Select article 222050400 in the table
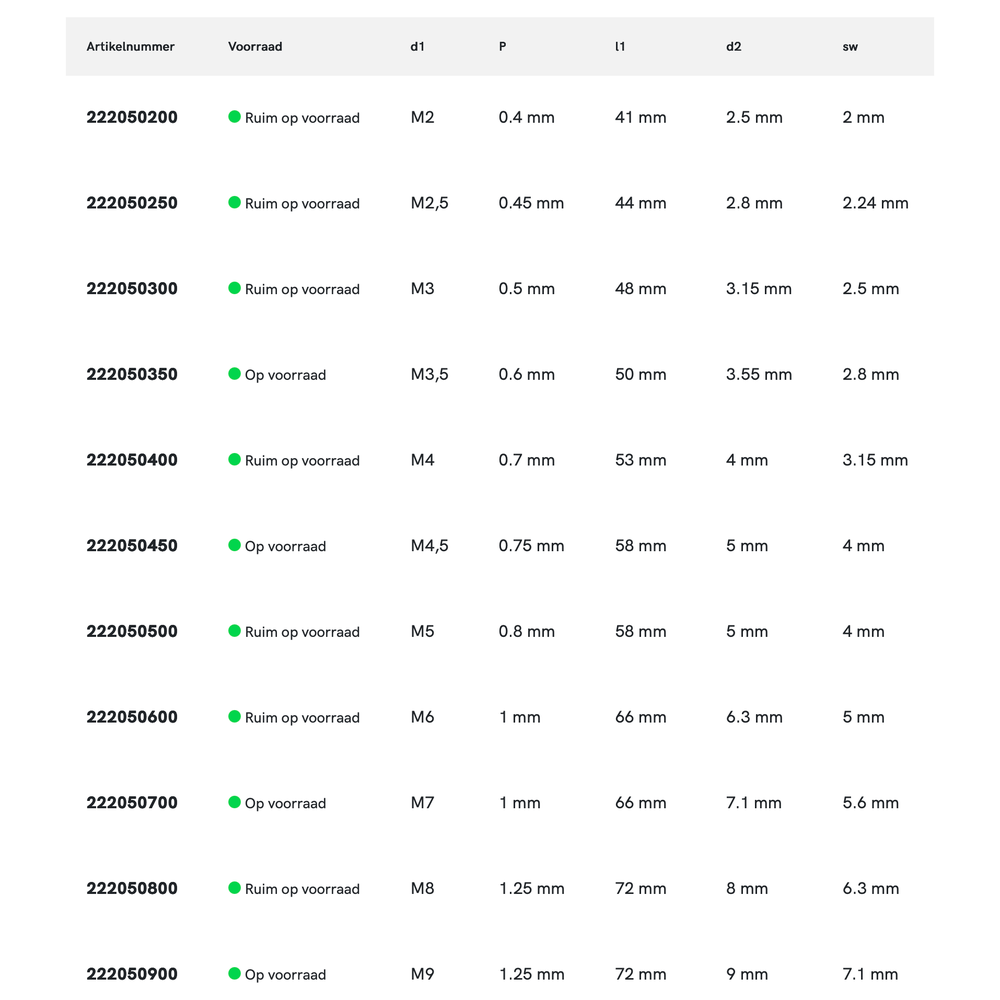 (132, 460)
